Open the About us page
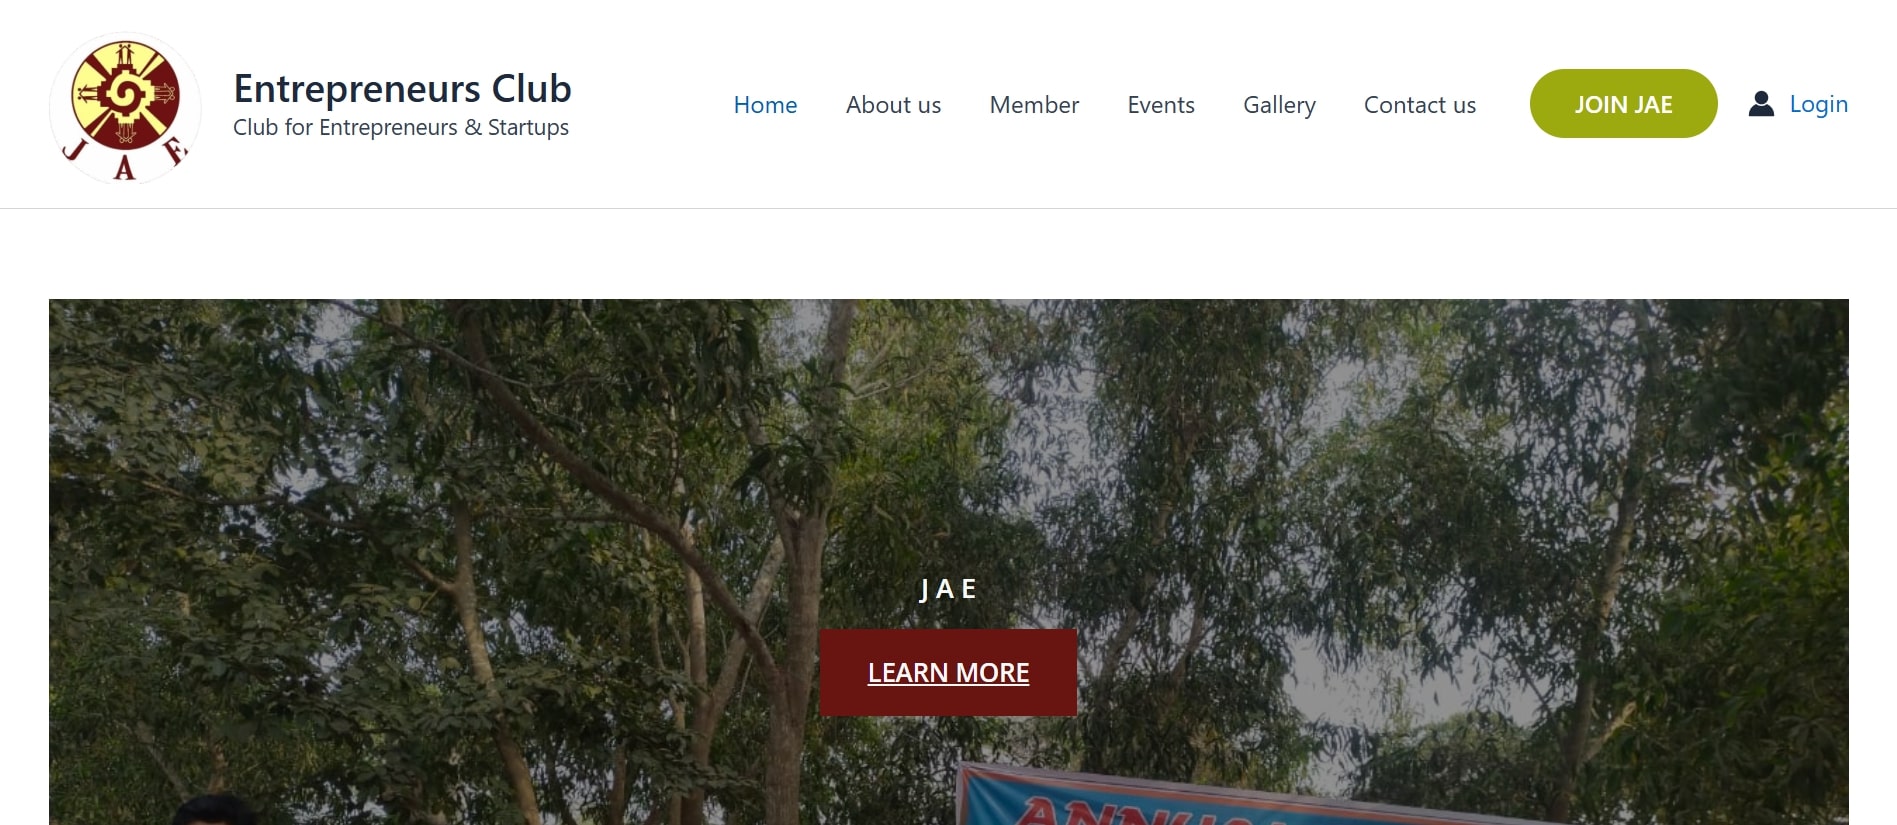The width and height of the screenshot is (1897, 825). [893, 105]
